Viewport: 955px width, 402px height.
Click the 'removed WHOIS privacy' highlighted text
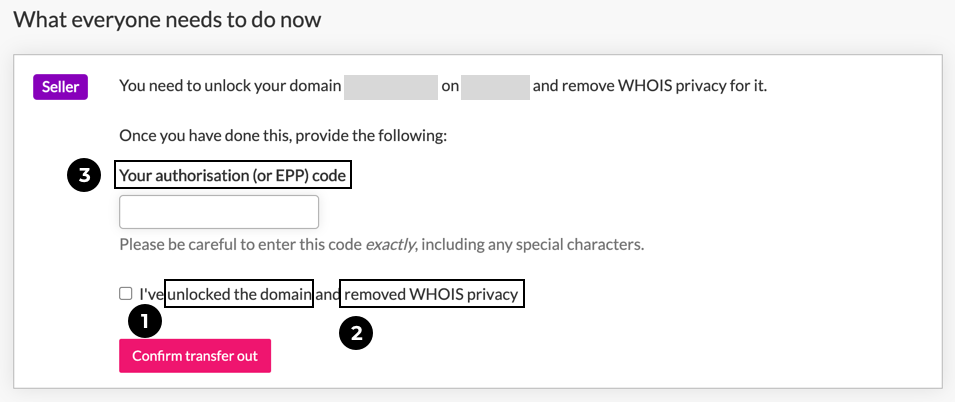(432, 295)
